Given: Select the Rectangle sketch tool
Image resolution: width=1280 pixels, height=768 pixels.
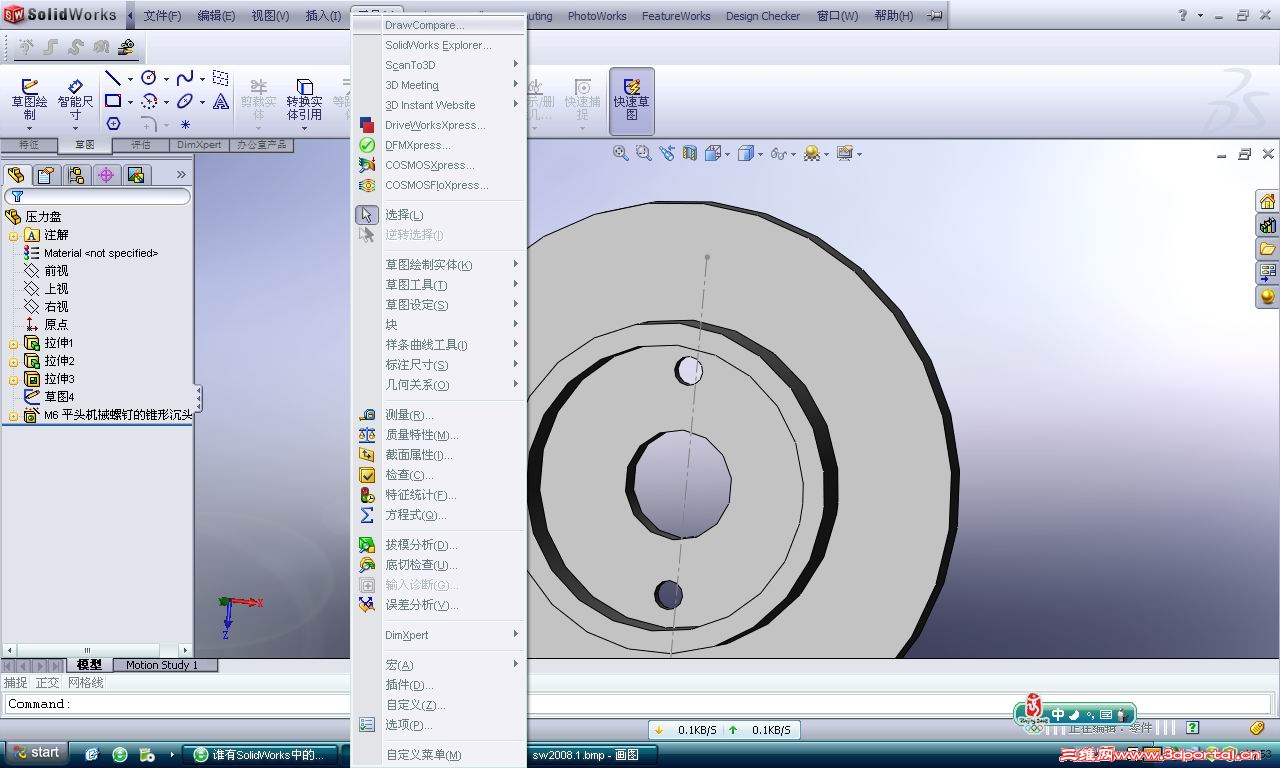Looking at the screenshot, I should [x=113, y=101].
